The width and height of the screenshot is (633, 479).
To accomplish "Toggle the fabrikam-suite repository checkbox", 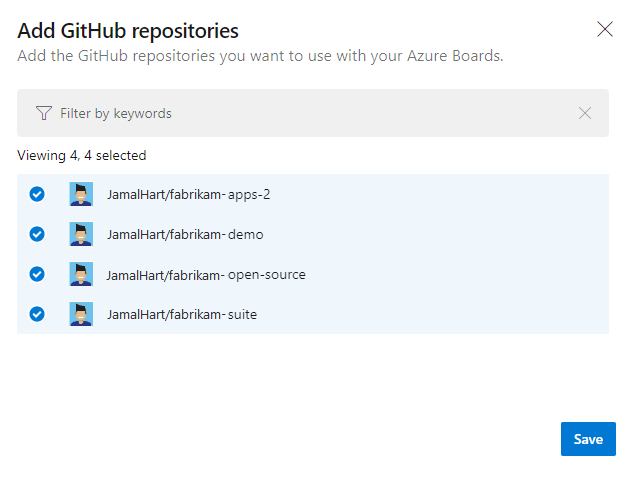I will coord(37,314).
